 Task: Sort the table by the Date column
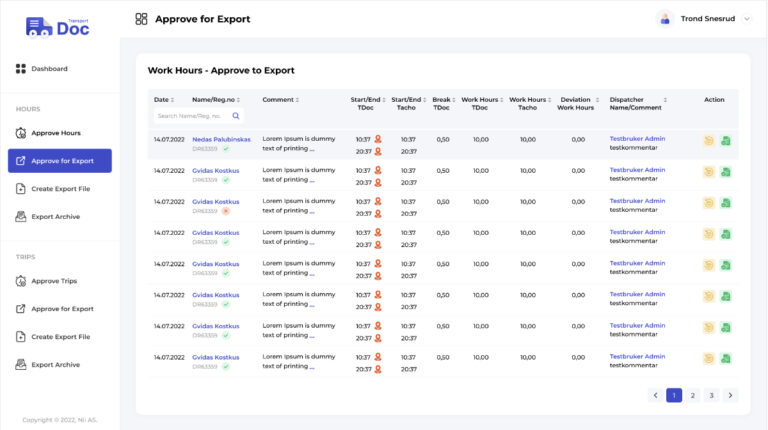[x=161, y=100]
